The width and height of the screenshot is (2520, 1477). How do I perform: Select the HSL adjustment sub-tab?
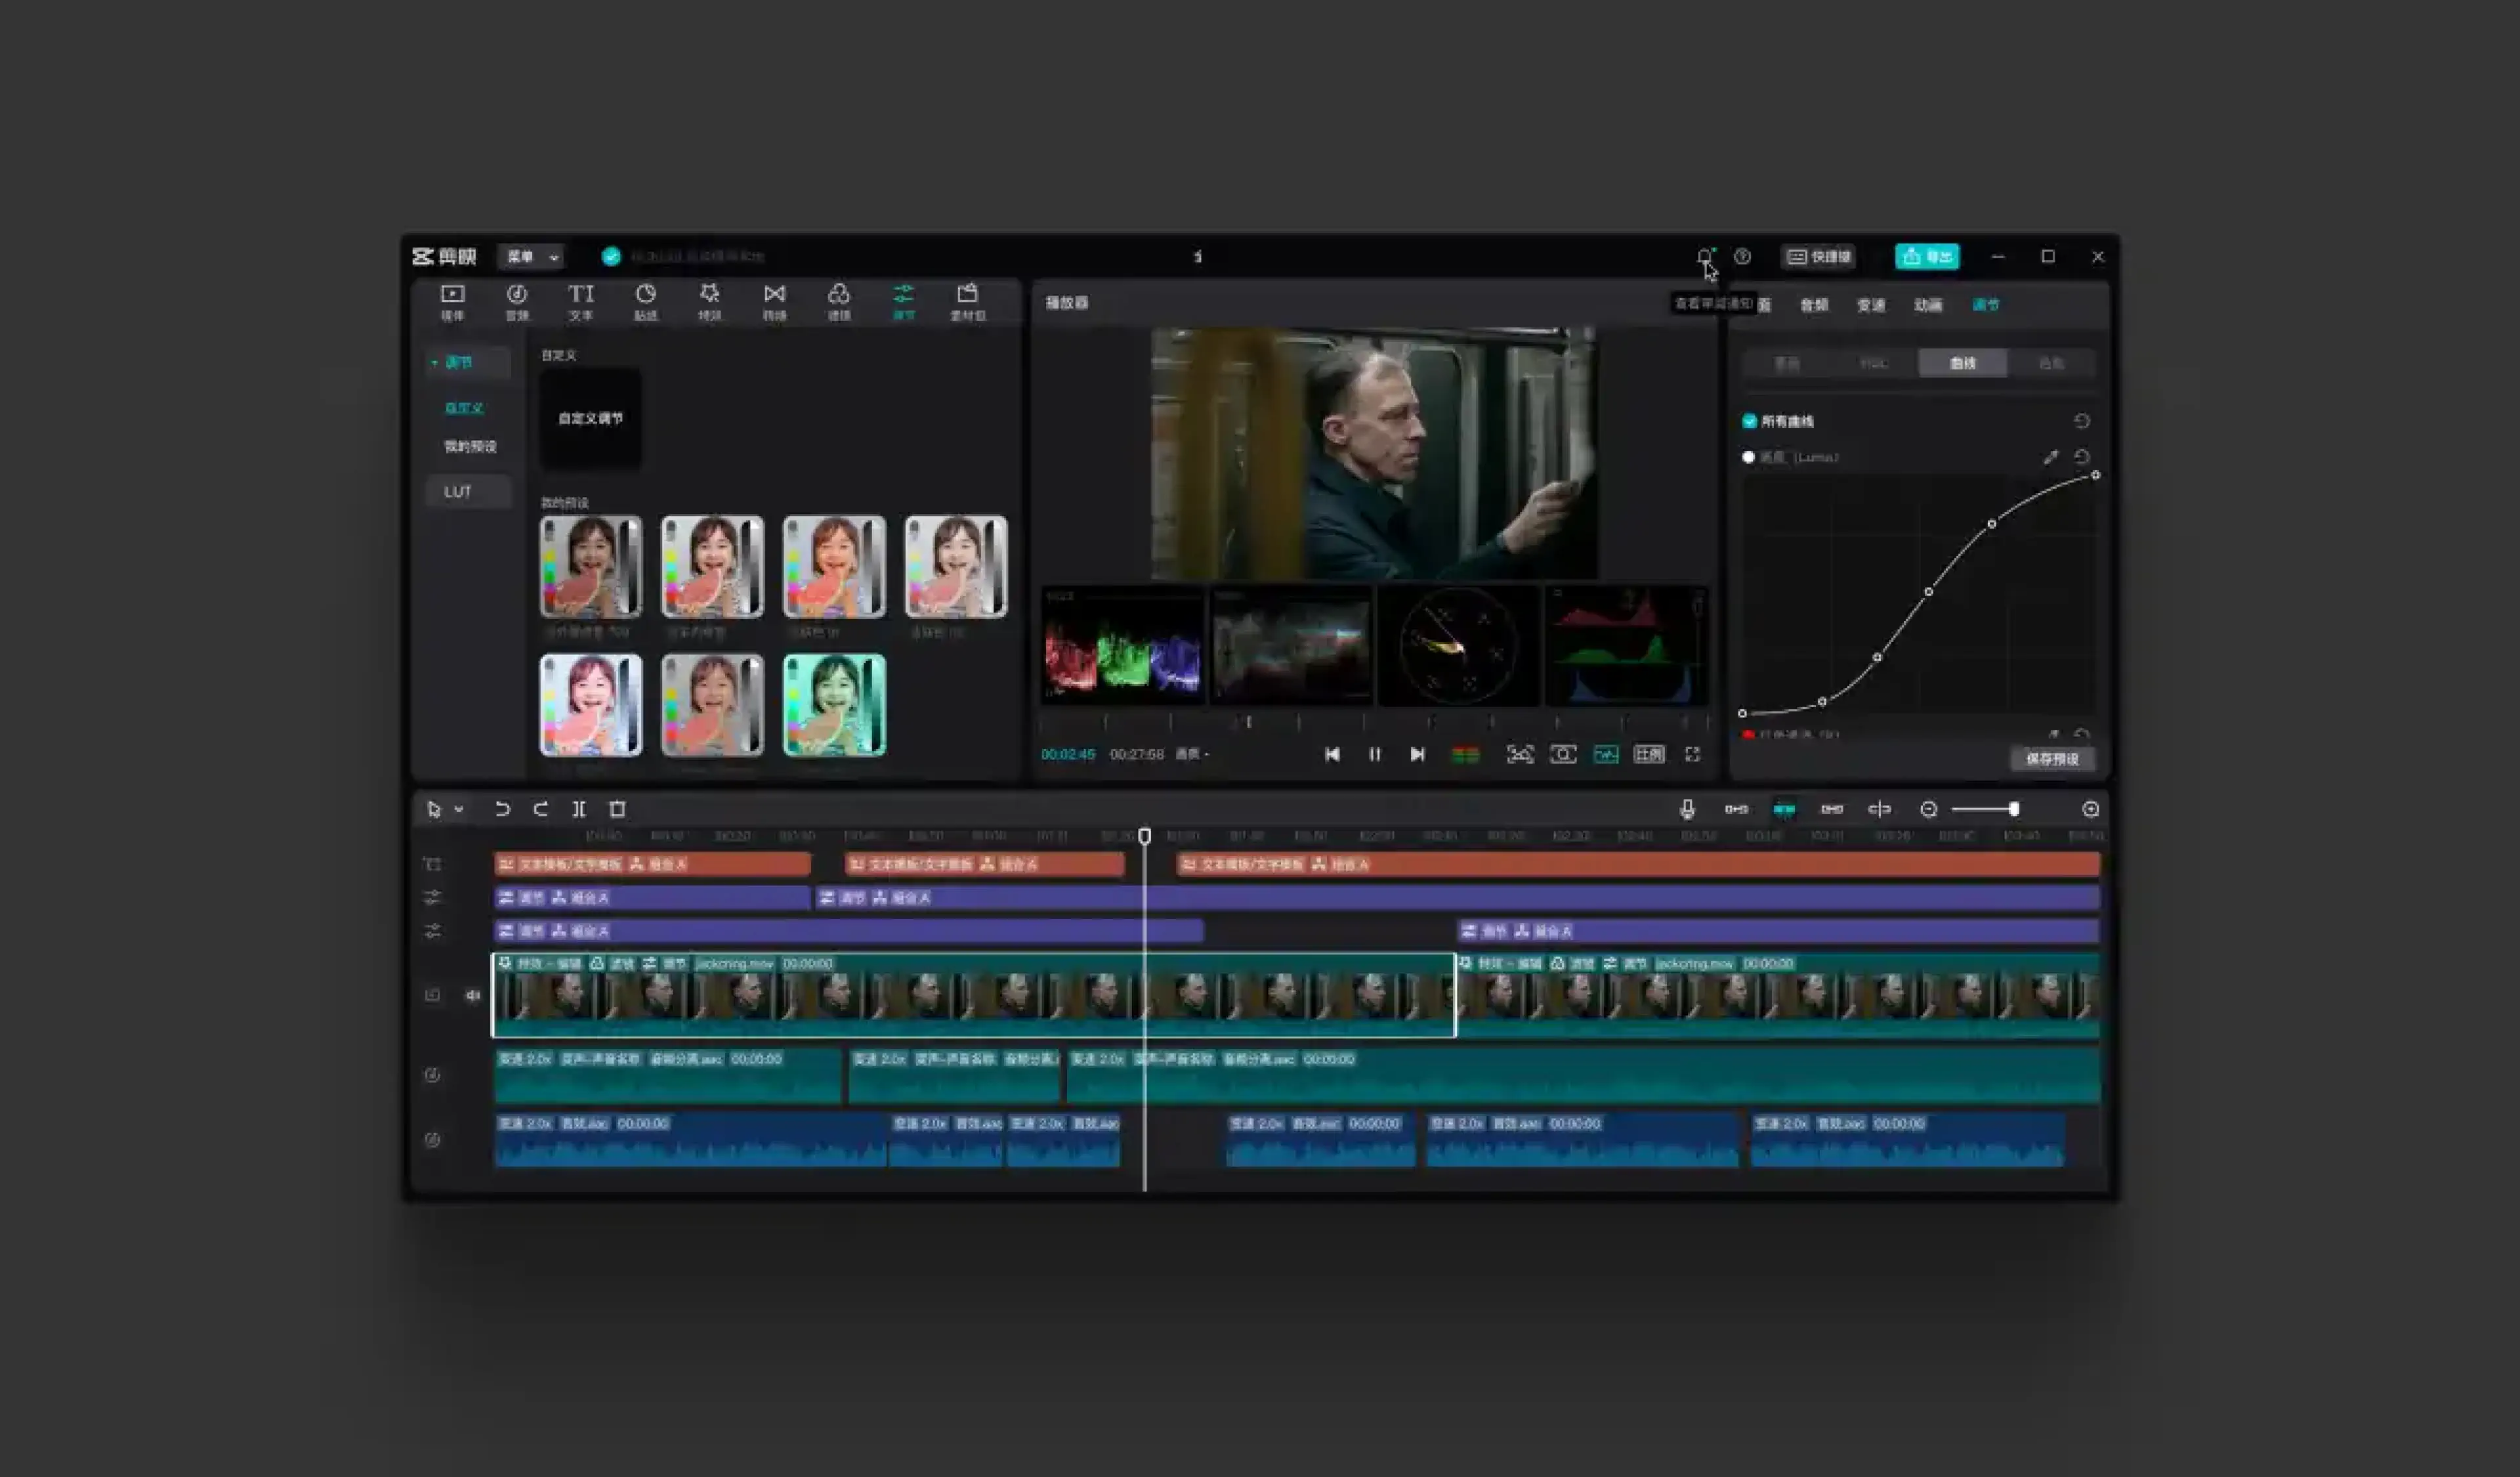(x=1874, y=363)
